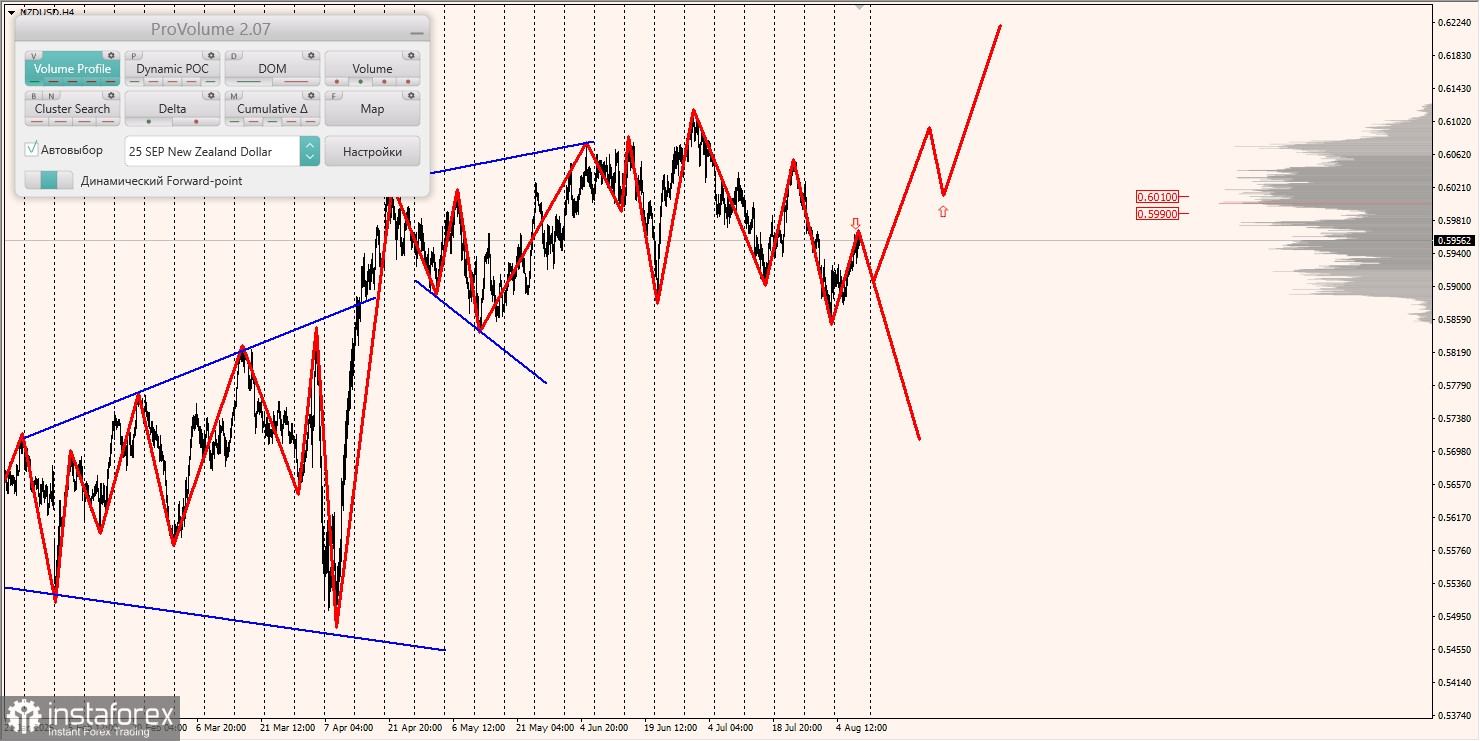1480x741 pixels.
Task: Click the P hotkey tag on Dynamic POC
Action: 134,56
